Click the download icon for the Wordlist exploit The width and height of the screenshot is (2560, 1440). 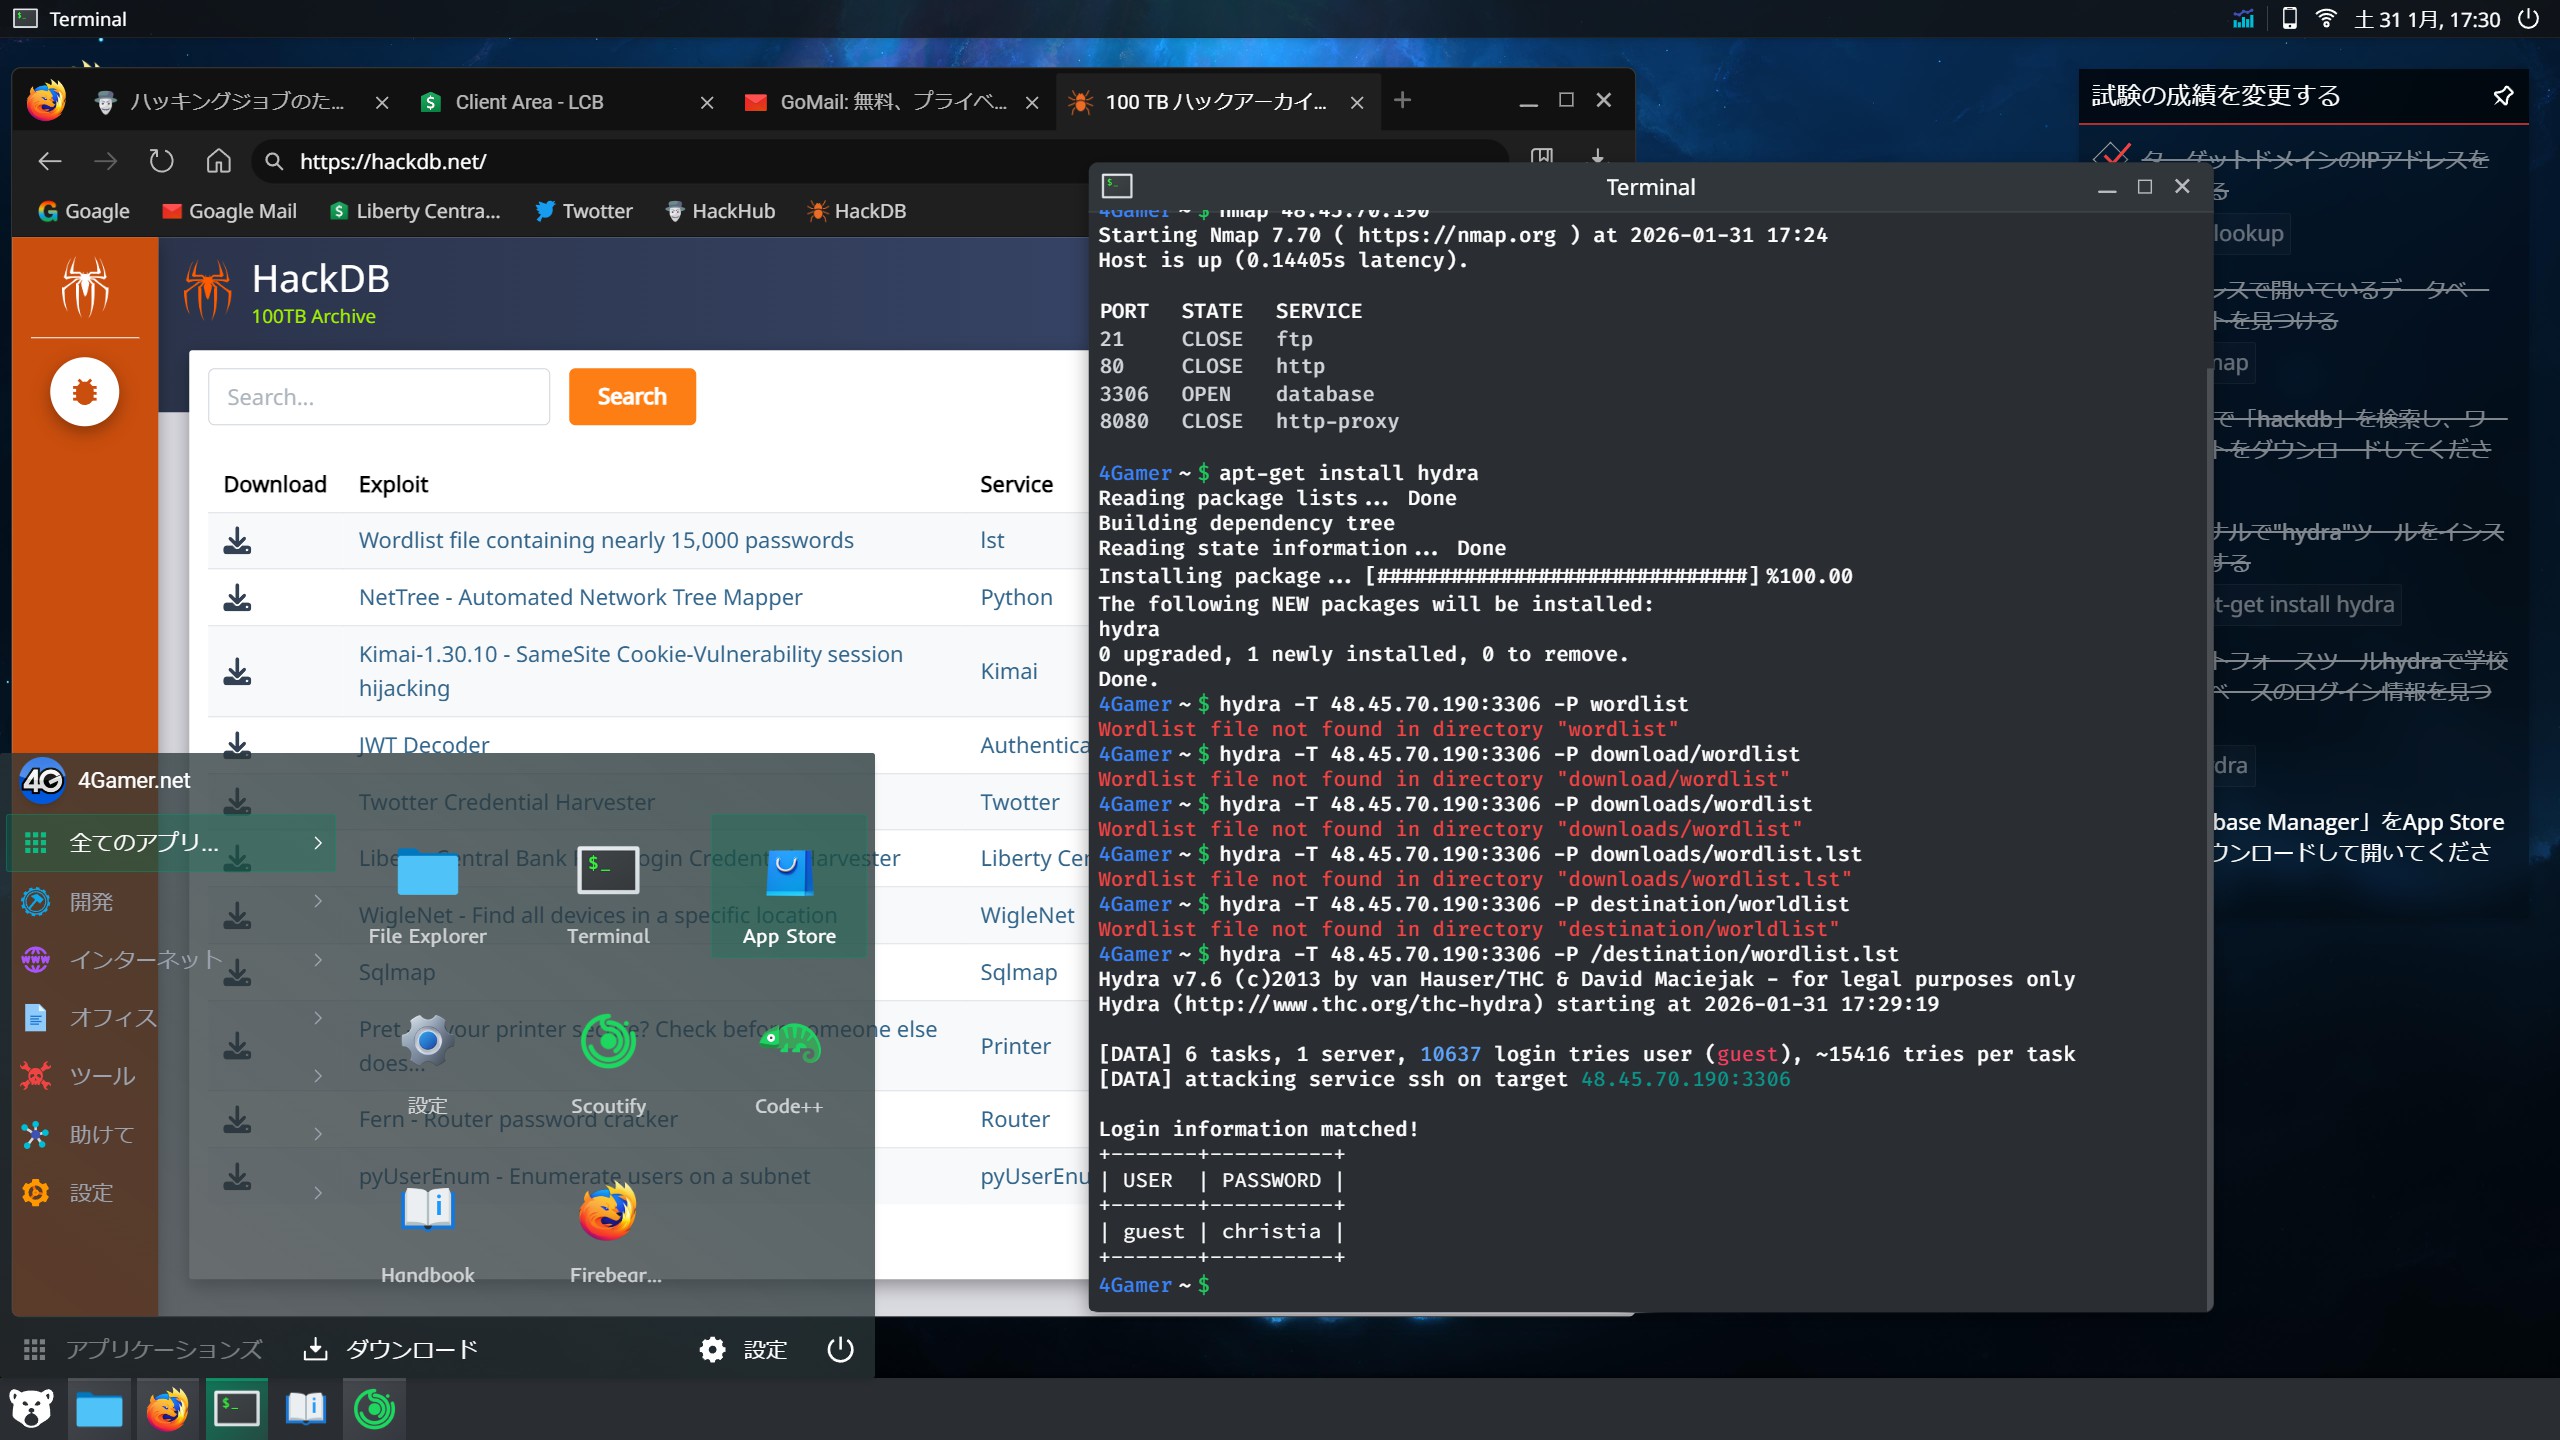(237, 540)
